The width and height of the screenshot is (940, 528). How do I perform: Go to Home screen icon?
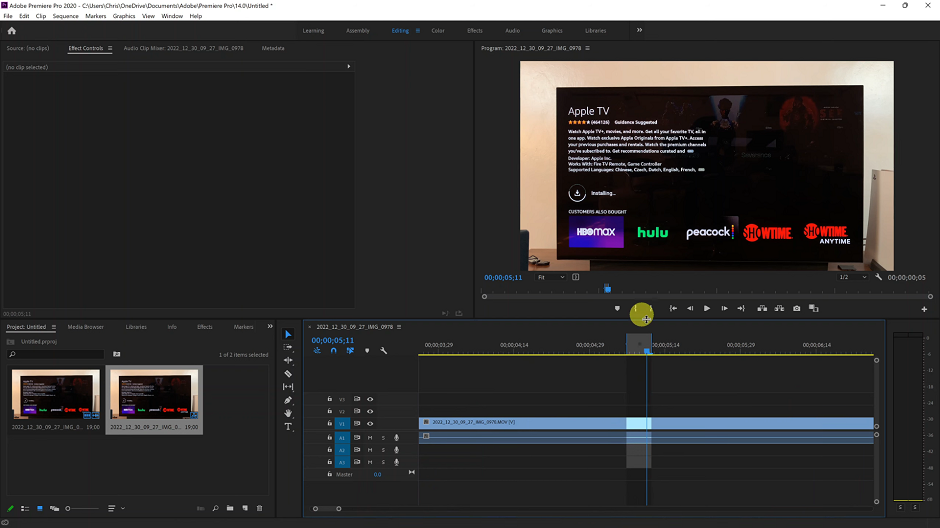pyautogui.click(x=11, y=31)
